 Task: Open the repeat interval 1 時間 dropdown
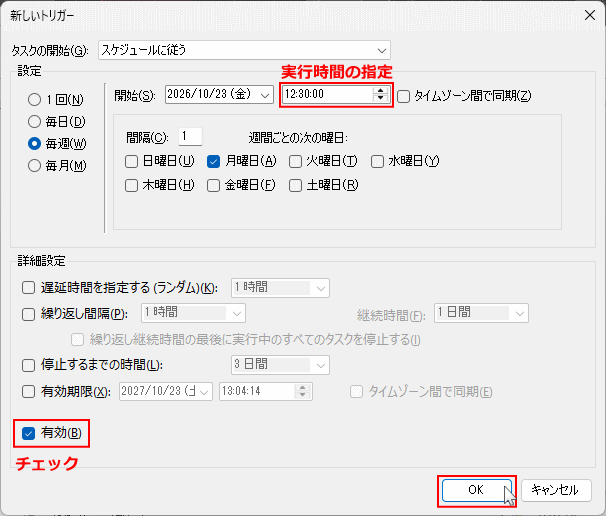tap(193, 313)
